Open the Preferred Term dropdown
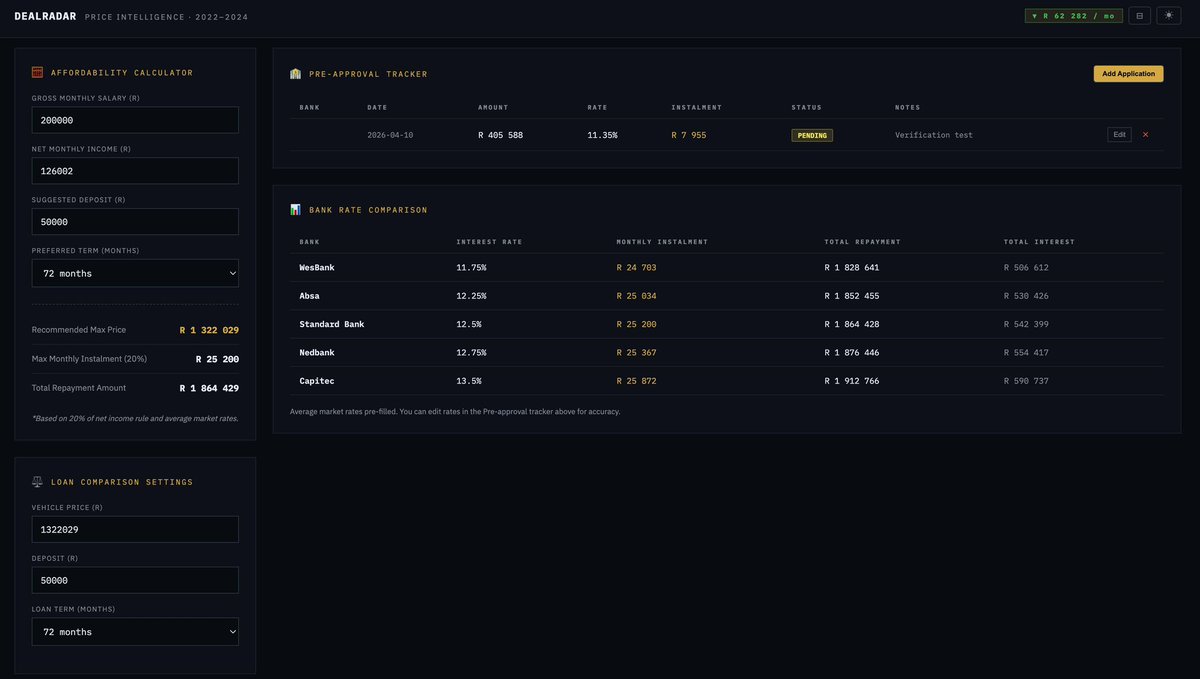The height and width of the screenshot is (679, 1200). click(135, 273)
